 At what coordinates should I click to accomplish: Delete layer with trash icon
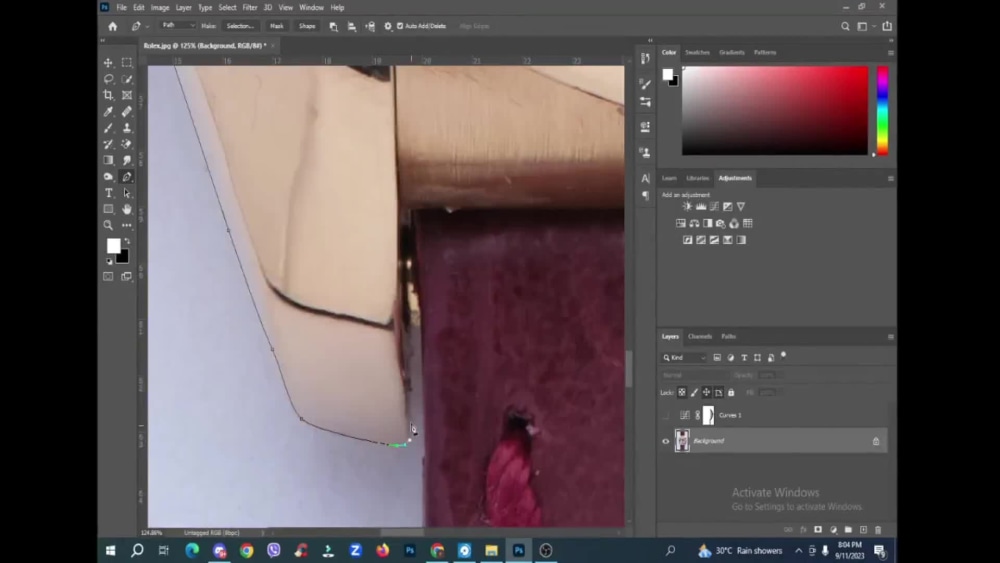click(x=878, y=530)
